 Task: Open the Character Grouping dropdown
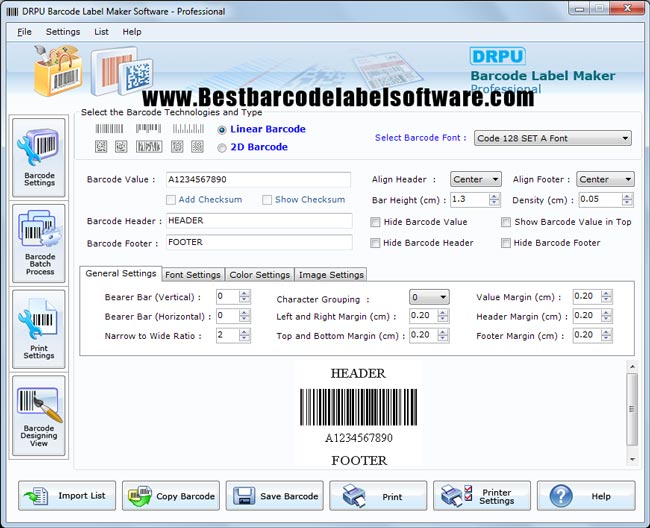(x=429, y=297)
